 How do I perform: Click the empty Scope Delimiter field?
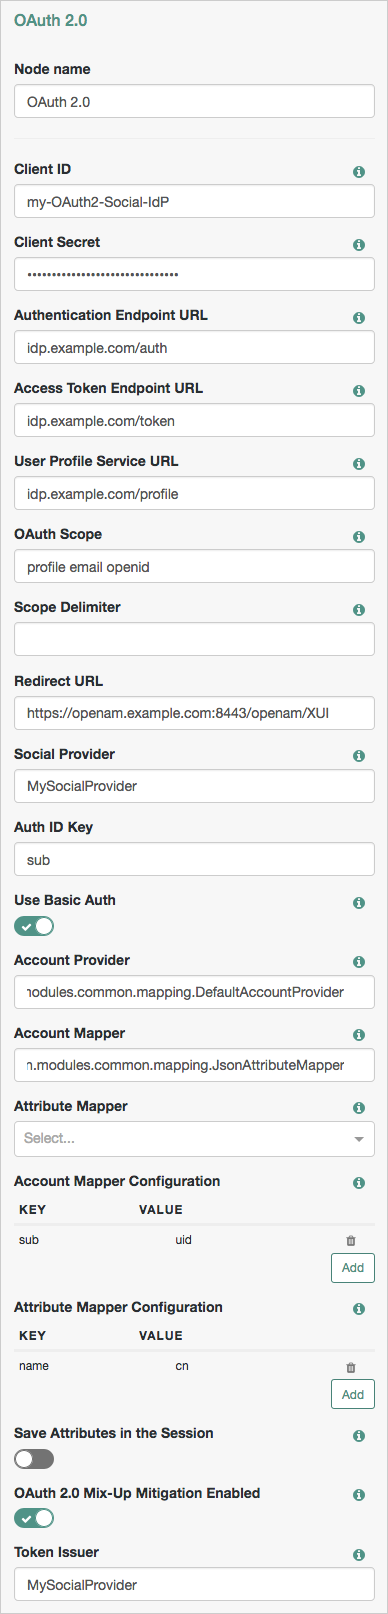tap(194, 639)
